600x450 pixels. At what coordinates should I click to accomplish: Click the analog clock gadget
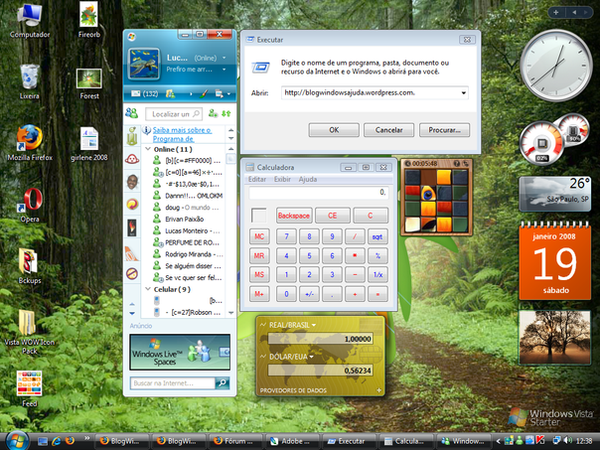tap(556, 65)
